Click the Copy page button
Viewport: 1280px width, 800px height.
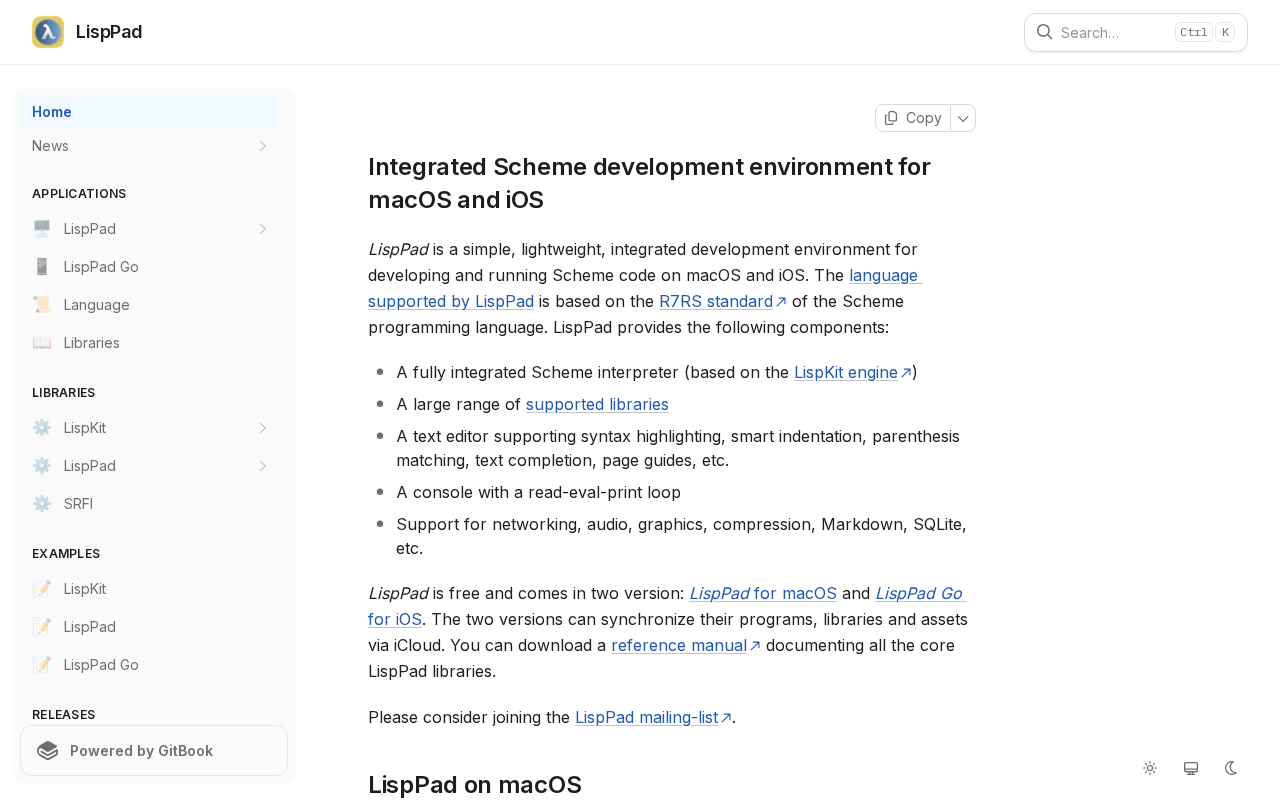[x=913, y=118]
